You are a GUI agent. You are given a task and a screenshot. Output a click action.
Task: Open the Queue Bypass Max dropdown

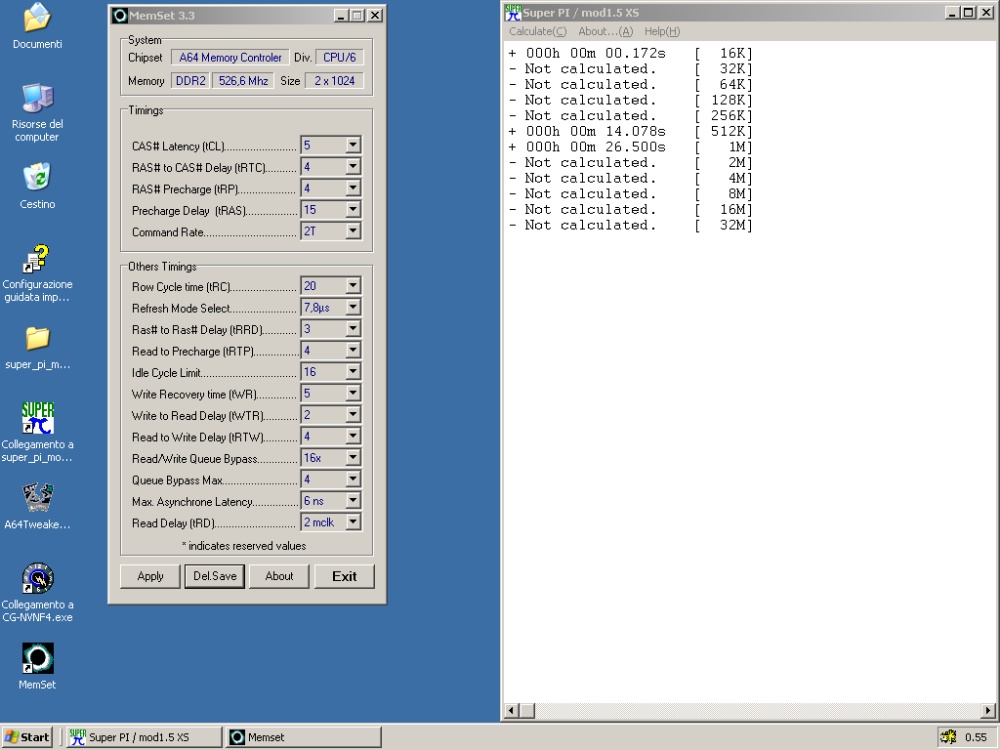pyautogui.click(x=353, y=479)
